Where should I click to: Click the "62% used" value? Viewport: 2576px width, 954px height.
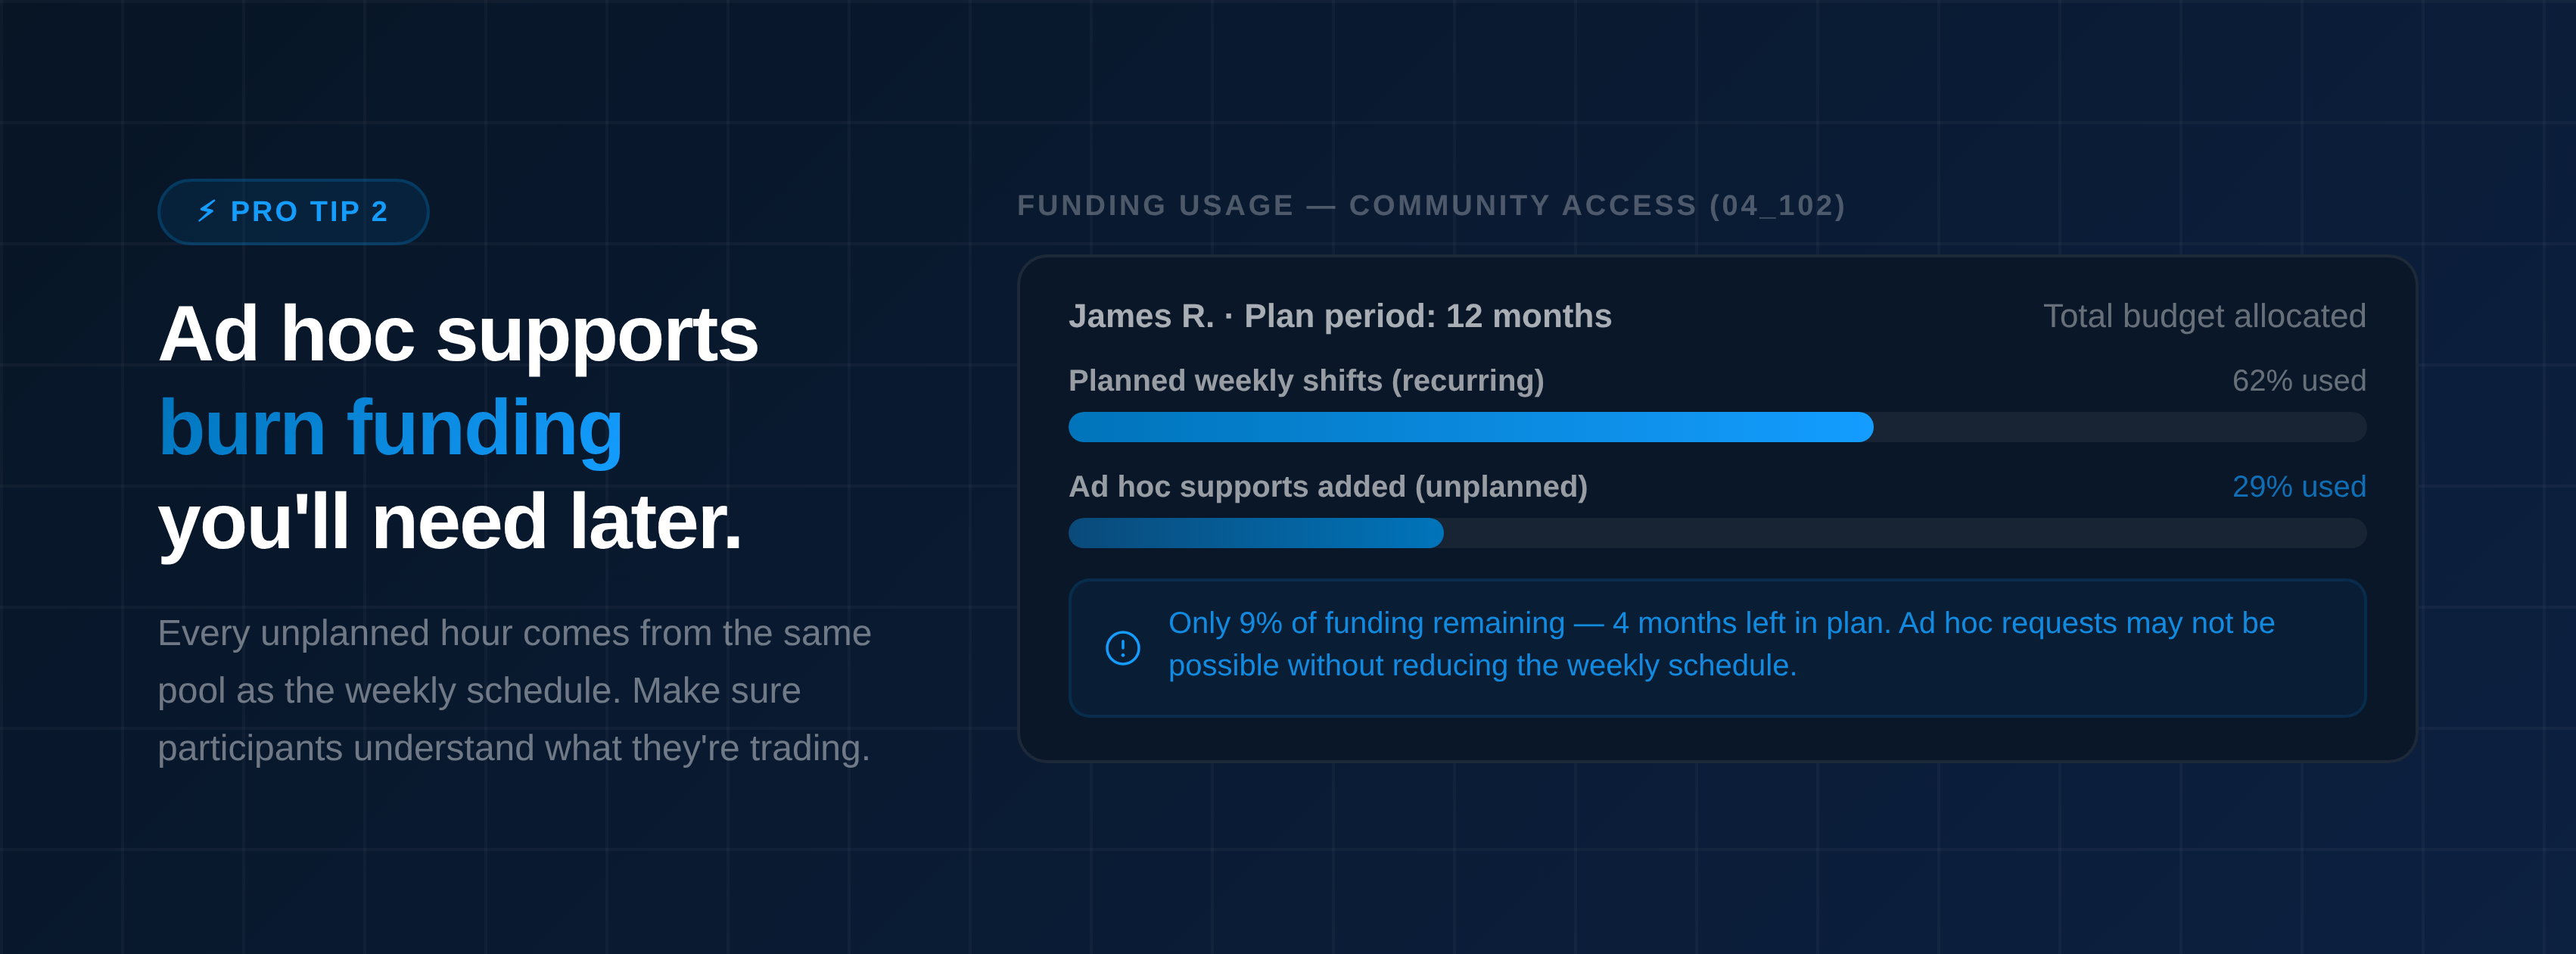[x=2298, y=381]
